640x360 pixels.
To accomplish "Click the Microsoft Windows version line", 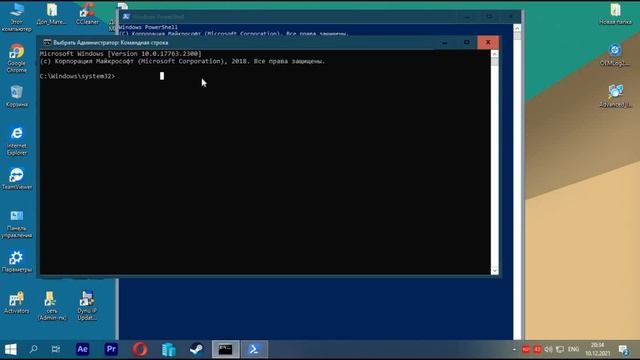I will pyautogui.click(x=120, y=54).
